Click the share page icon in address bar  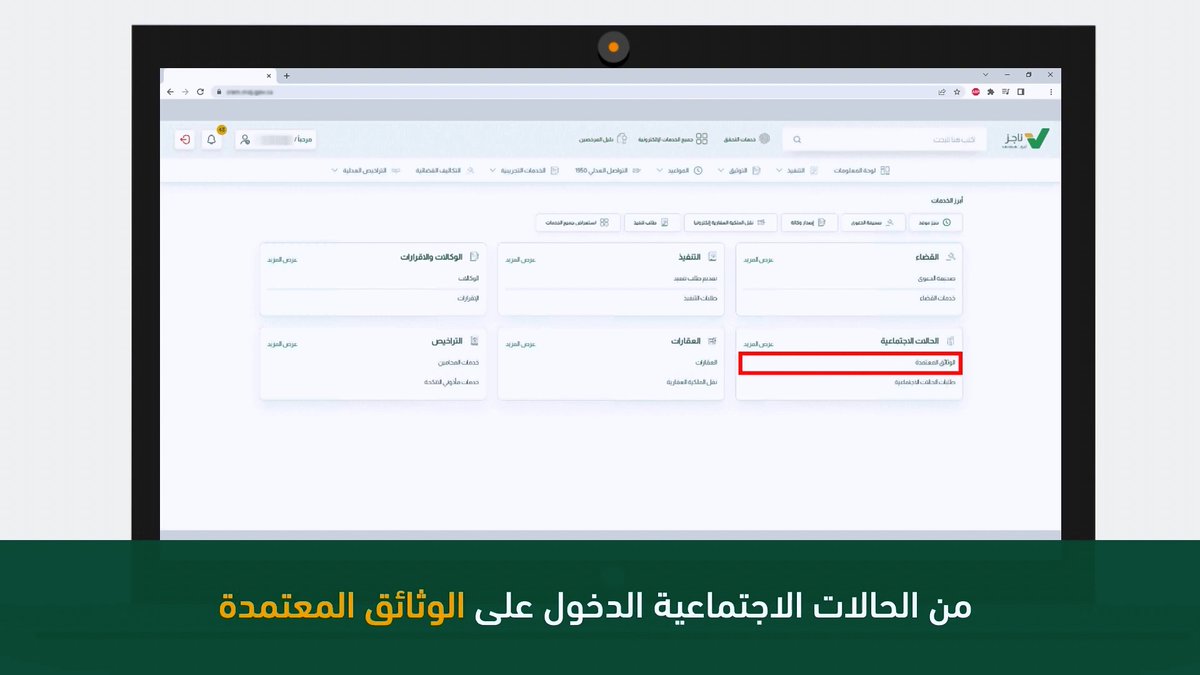click(x=941, y=91)
